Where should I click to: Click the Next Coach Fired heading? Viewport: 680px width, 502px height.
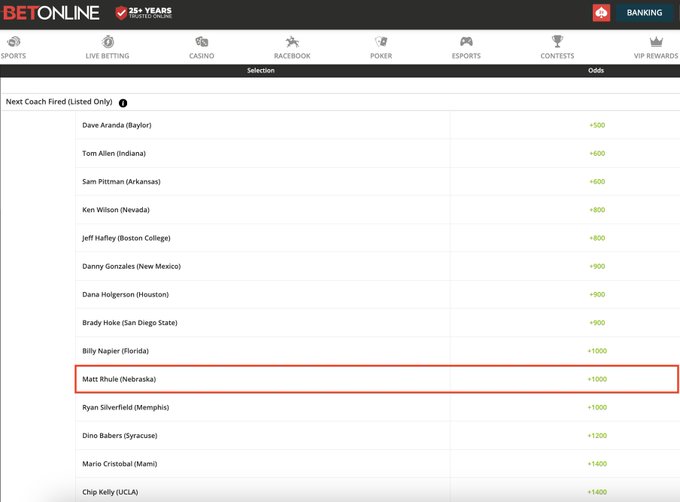tap(59, 102)
